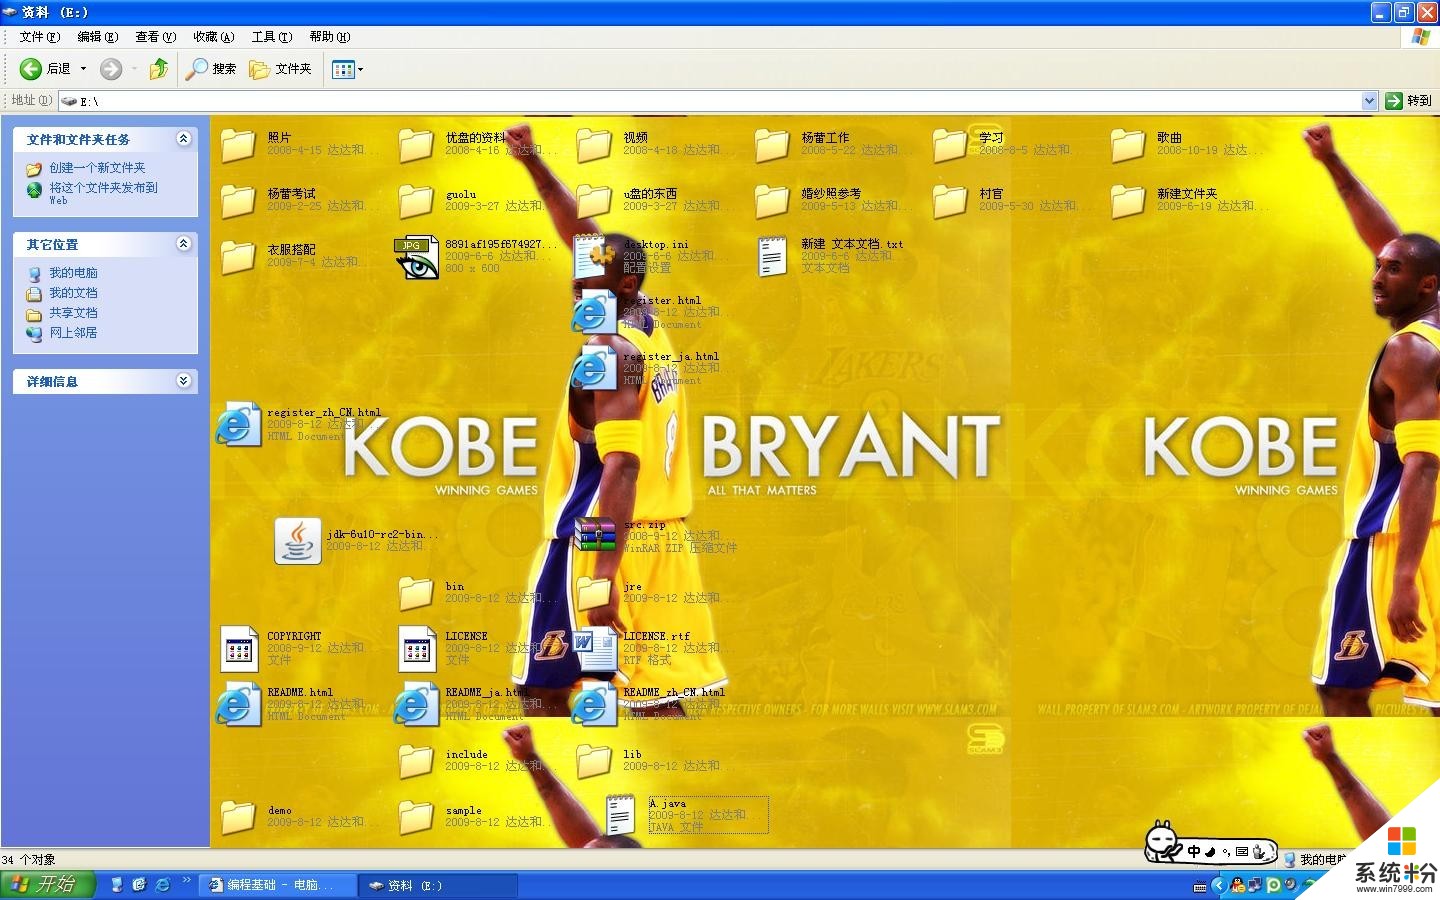The width and height of the screenshot is (1440, 900).
Task: Select the 优盘的资料 folder icon
Action: tap(416, 145)
